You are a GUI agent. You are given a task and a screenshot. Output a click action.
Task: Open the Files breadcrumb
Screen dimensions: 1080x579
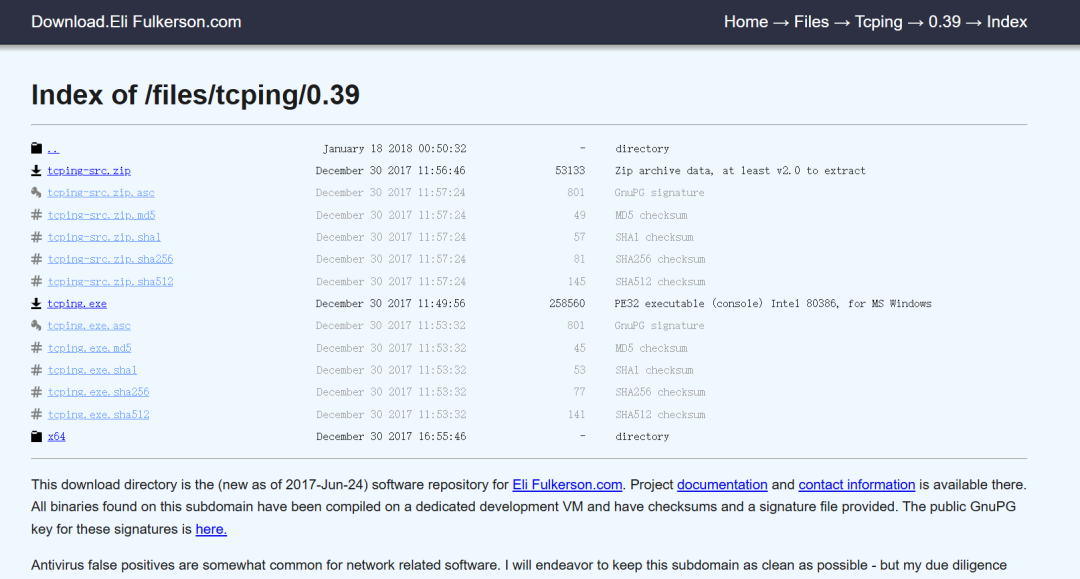811,22
